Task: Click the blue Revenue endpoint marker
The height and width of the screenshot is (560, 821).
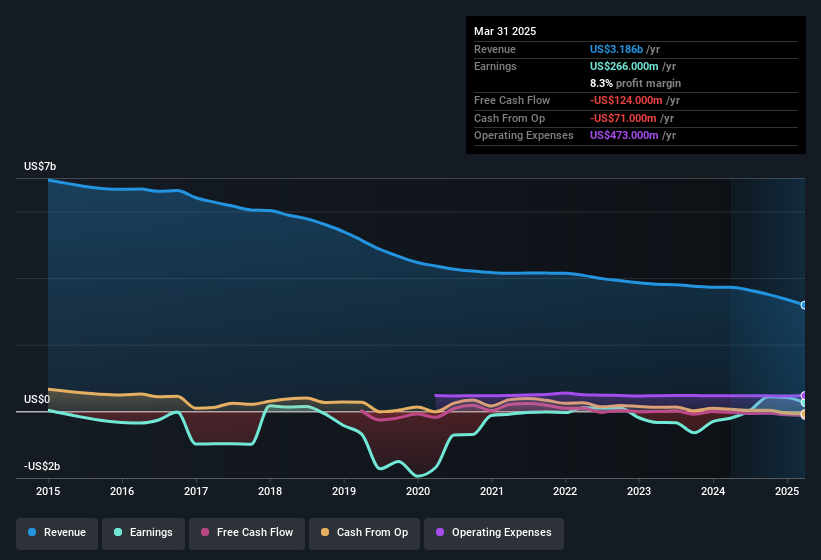Action: 804,305
